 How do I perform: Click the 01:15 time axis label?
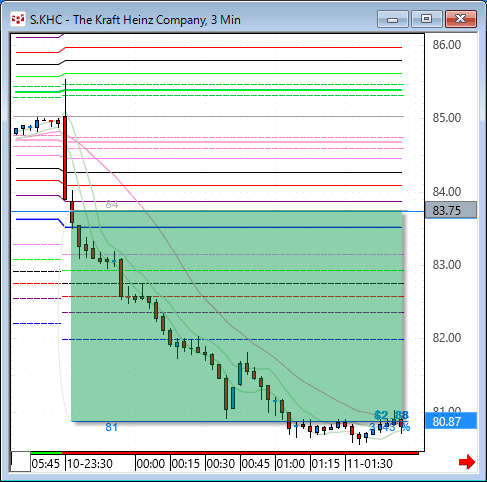click(x=326, y=463)
